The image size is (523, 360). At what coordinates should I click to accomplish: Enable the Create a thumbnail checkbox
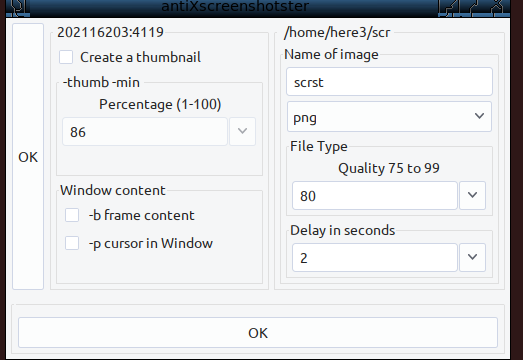click(x=66, y=57)
